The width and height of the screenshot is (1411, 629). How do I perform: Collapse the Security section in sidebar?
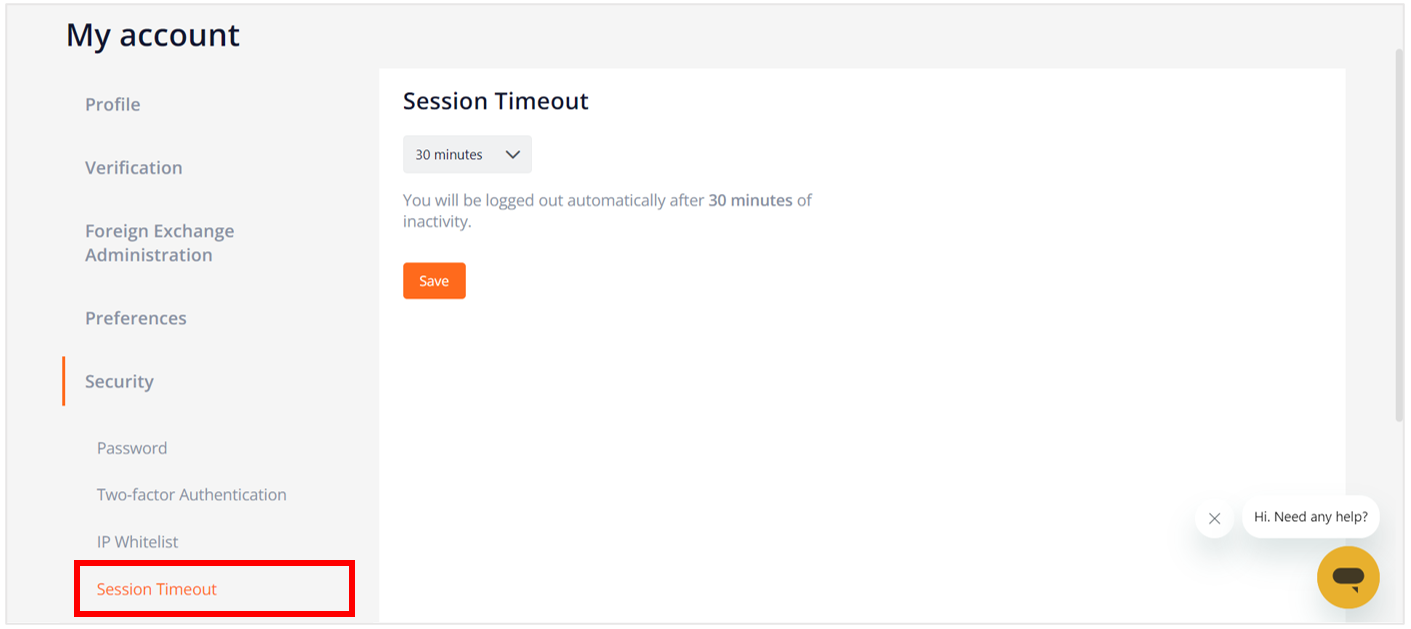pyautogui.click(x=119, y=382)
